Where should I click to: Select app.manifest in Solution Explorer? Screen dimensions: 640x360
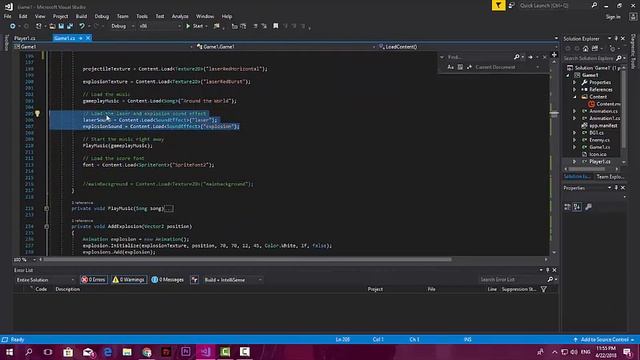point(603,126)
